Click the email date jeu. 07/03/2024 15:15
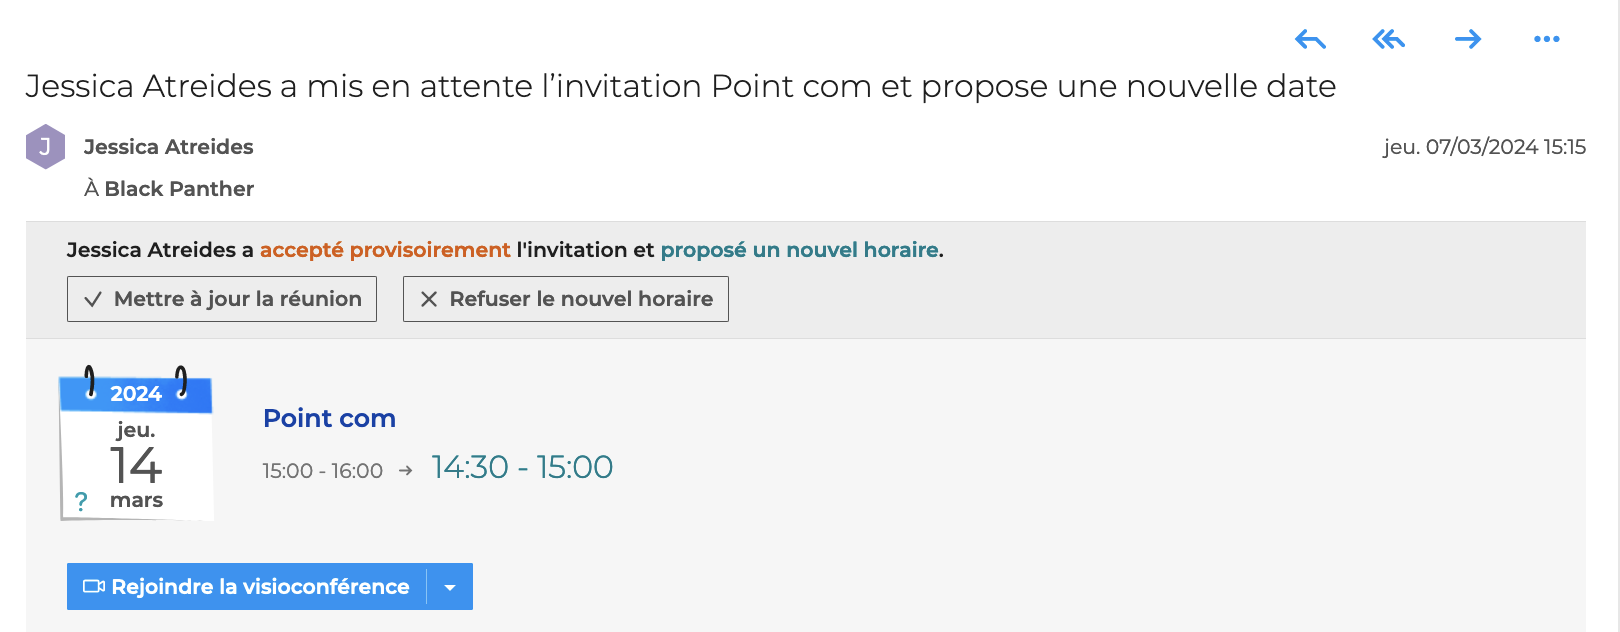The image size is (1620, 632). (x=1484, y=147)
